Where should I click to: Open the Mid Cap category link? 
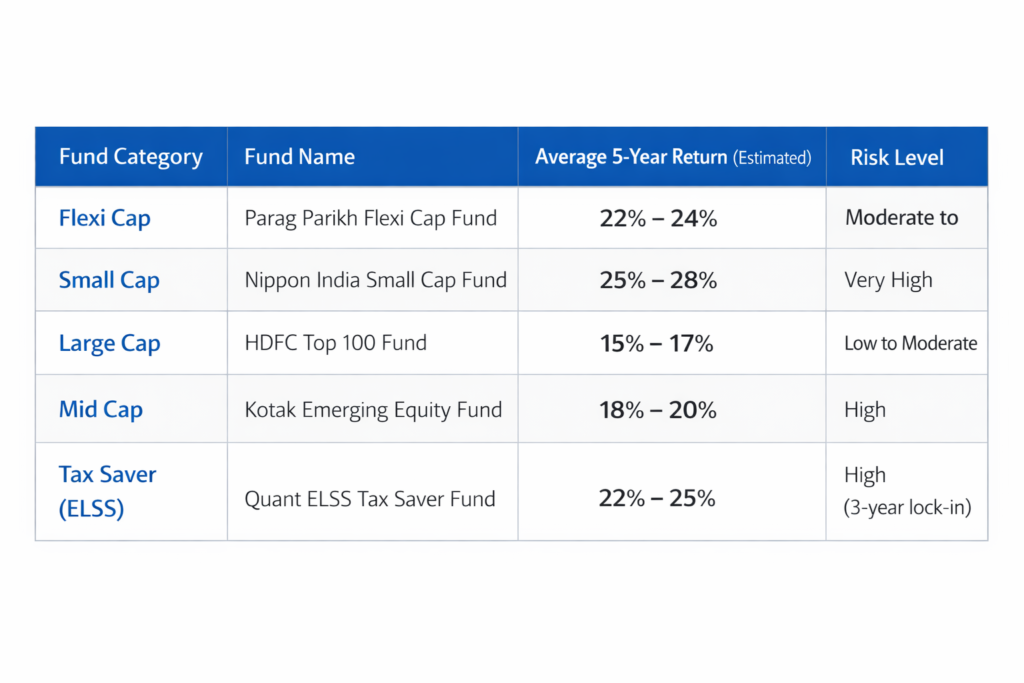(100, 409)
